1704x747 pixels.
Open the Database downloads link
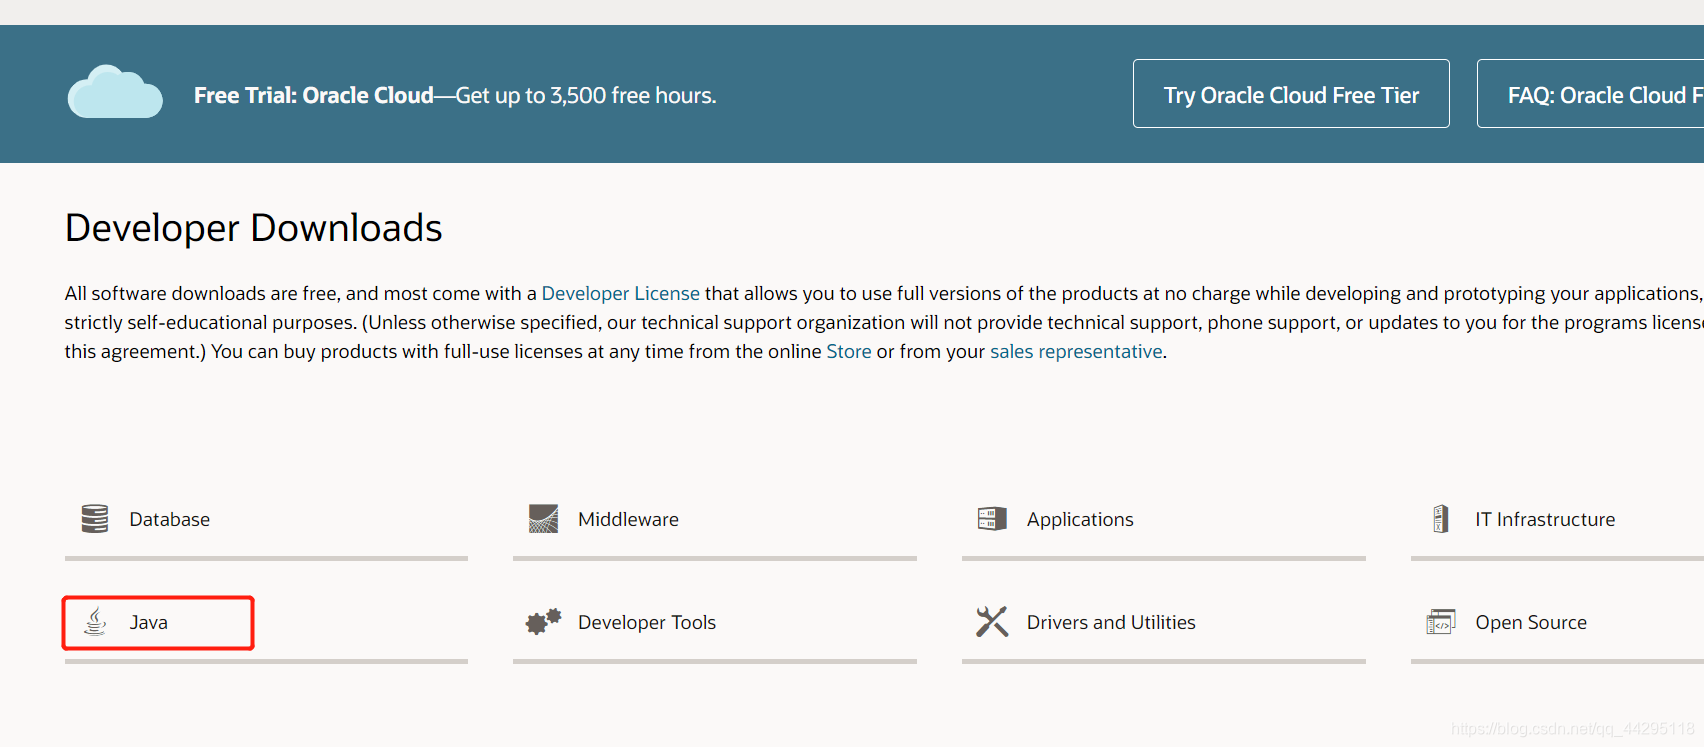pos(169,519)
